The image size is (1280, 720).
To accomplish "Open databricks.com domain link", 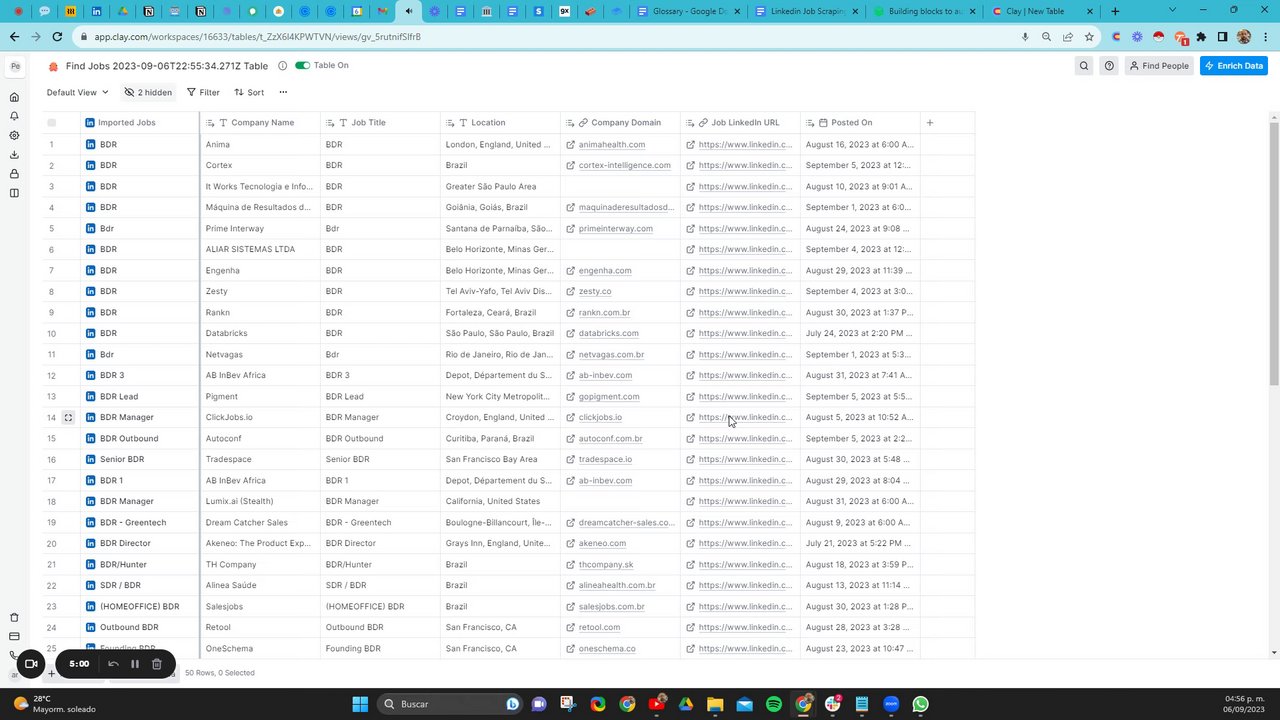I will [608, 334].
